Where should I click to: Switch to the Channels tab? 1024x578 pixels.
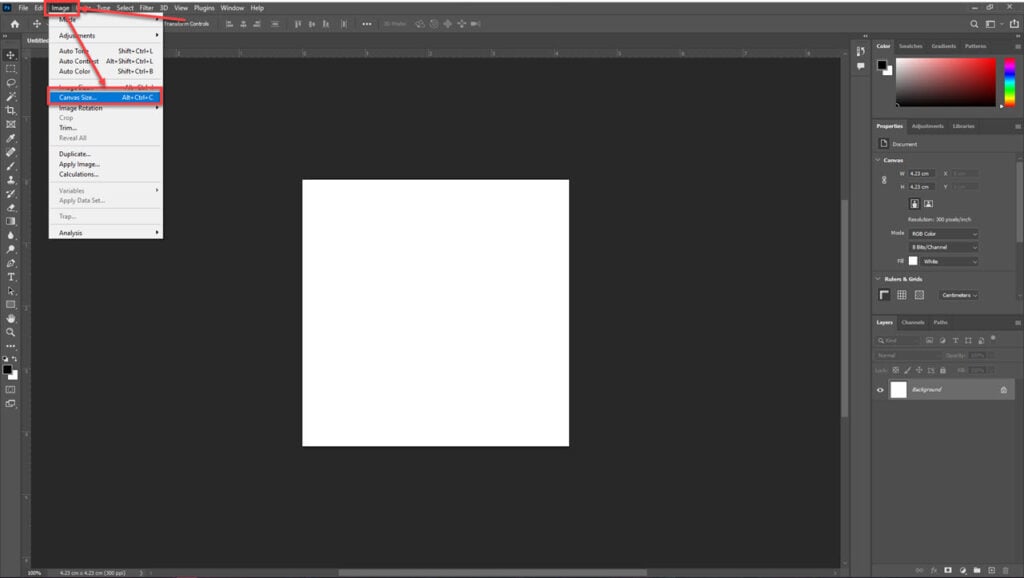coord(913,322)
